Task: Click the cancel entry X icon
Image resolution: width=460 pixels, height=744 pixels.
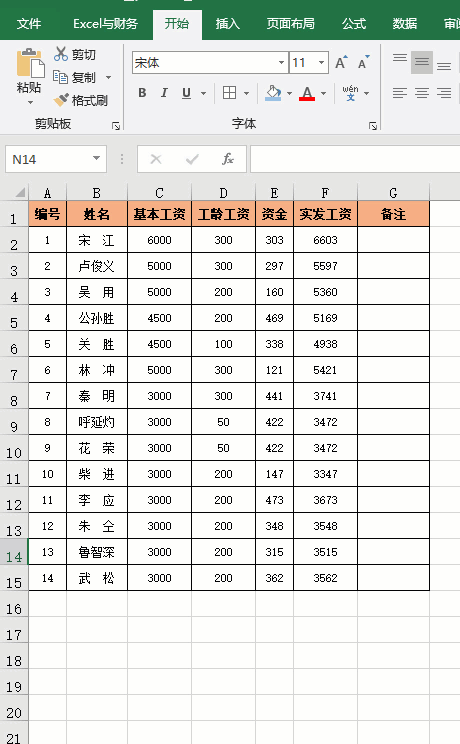Action: tap(156, 159)
